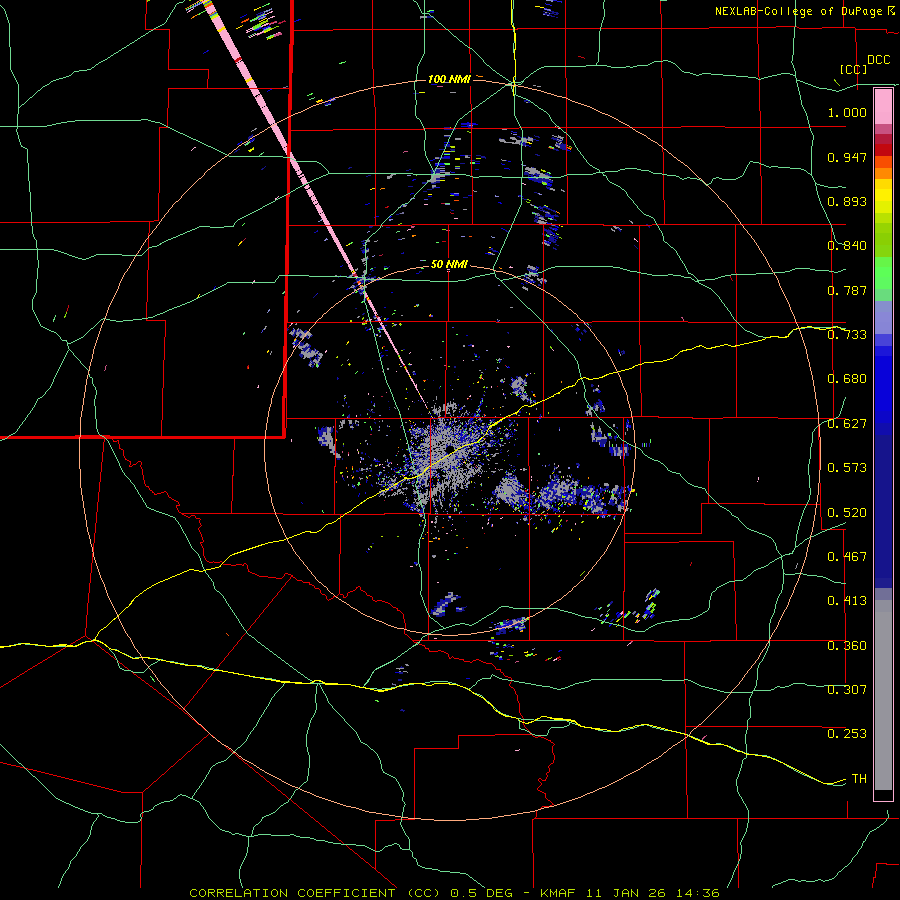The width and height of the screenshot is (900, 900).
Task: Click the TH threshold label on the legend
Action: click(859, 779)
